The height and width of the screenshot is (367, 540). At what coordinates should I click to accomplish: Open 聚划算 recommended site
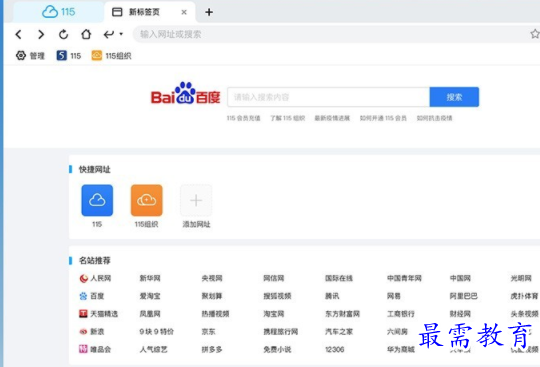pos(212,296)
